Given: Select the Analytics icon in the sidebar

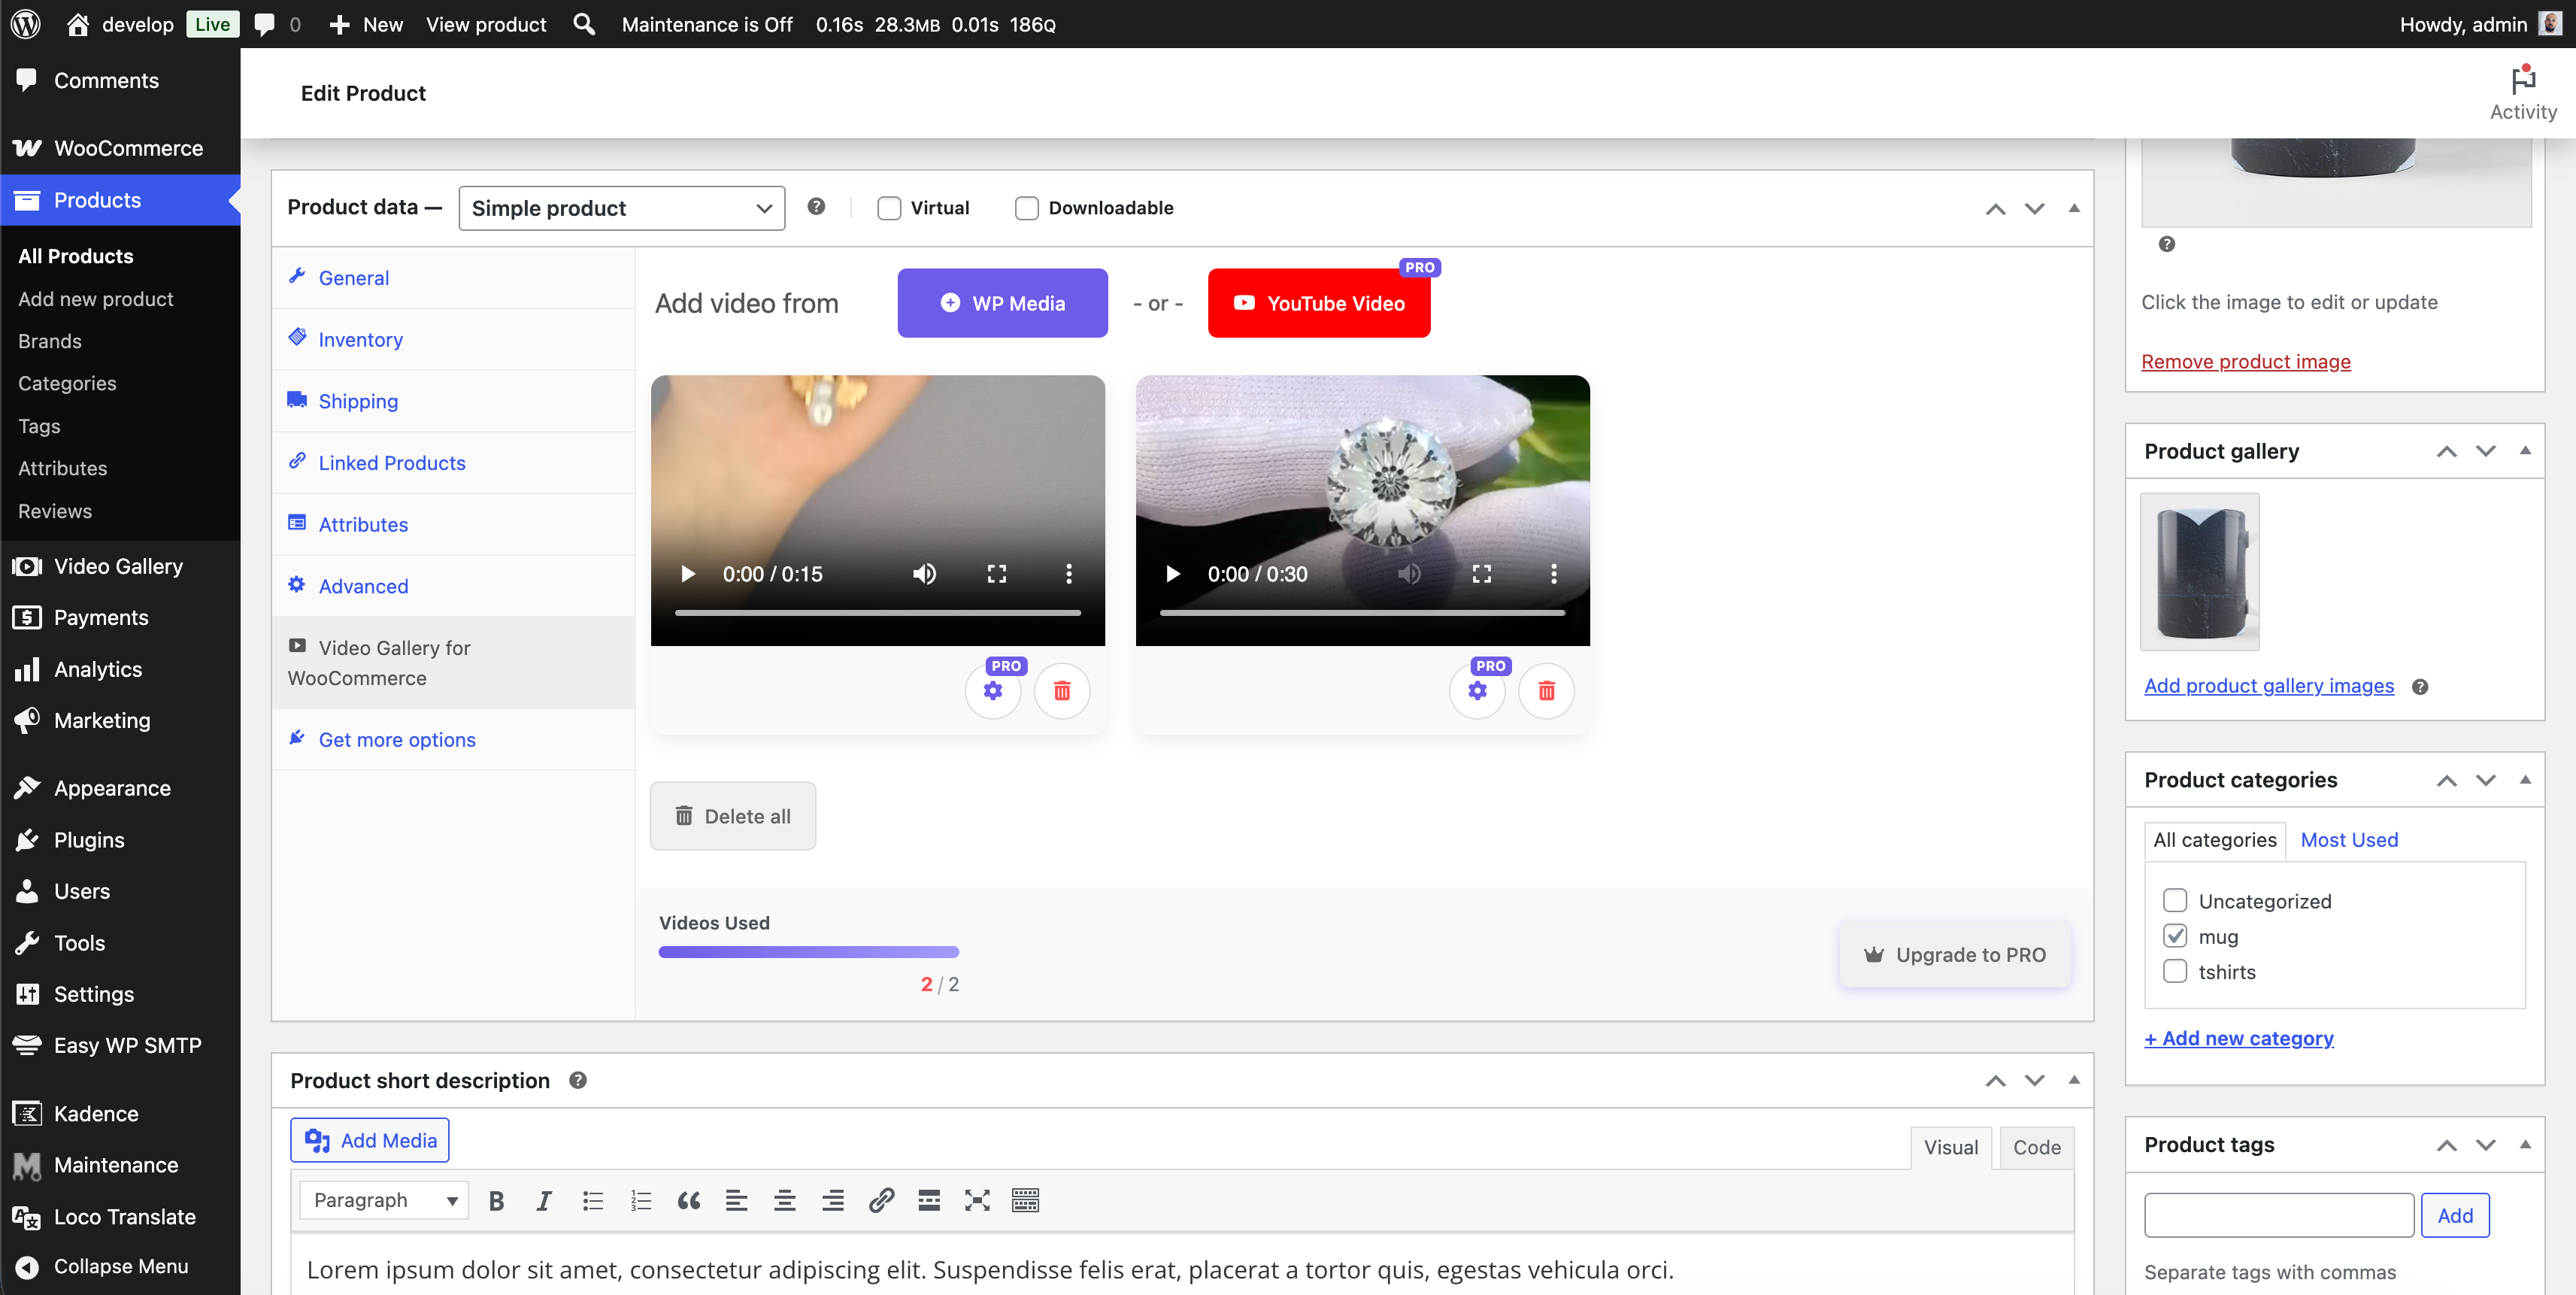Looking at the screenshot, I should pyautogui.click(x=27, y=669).
